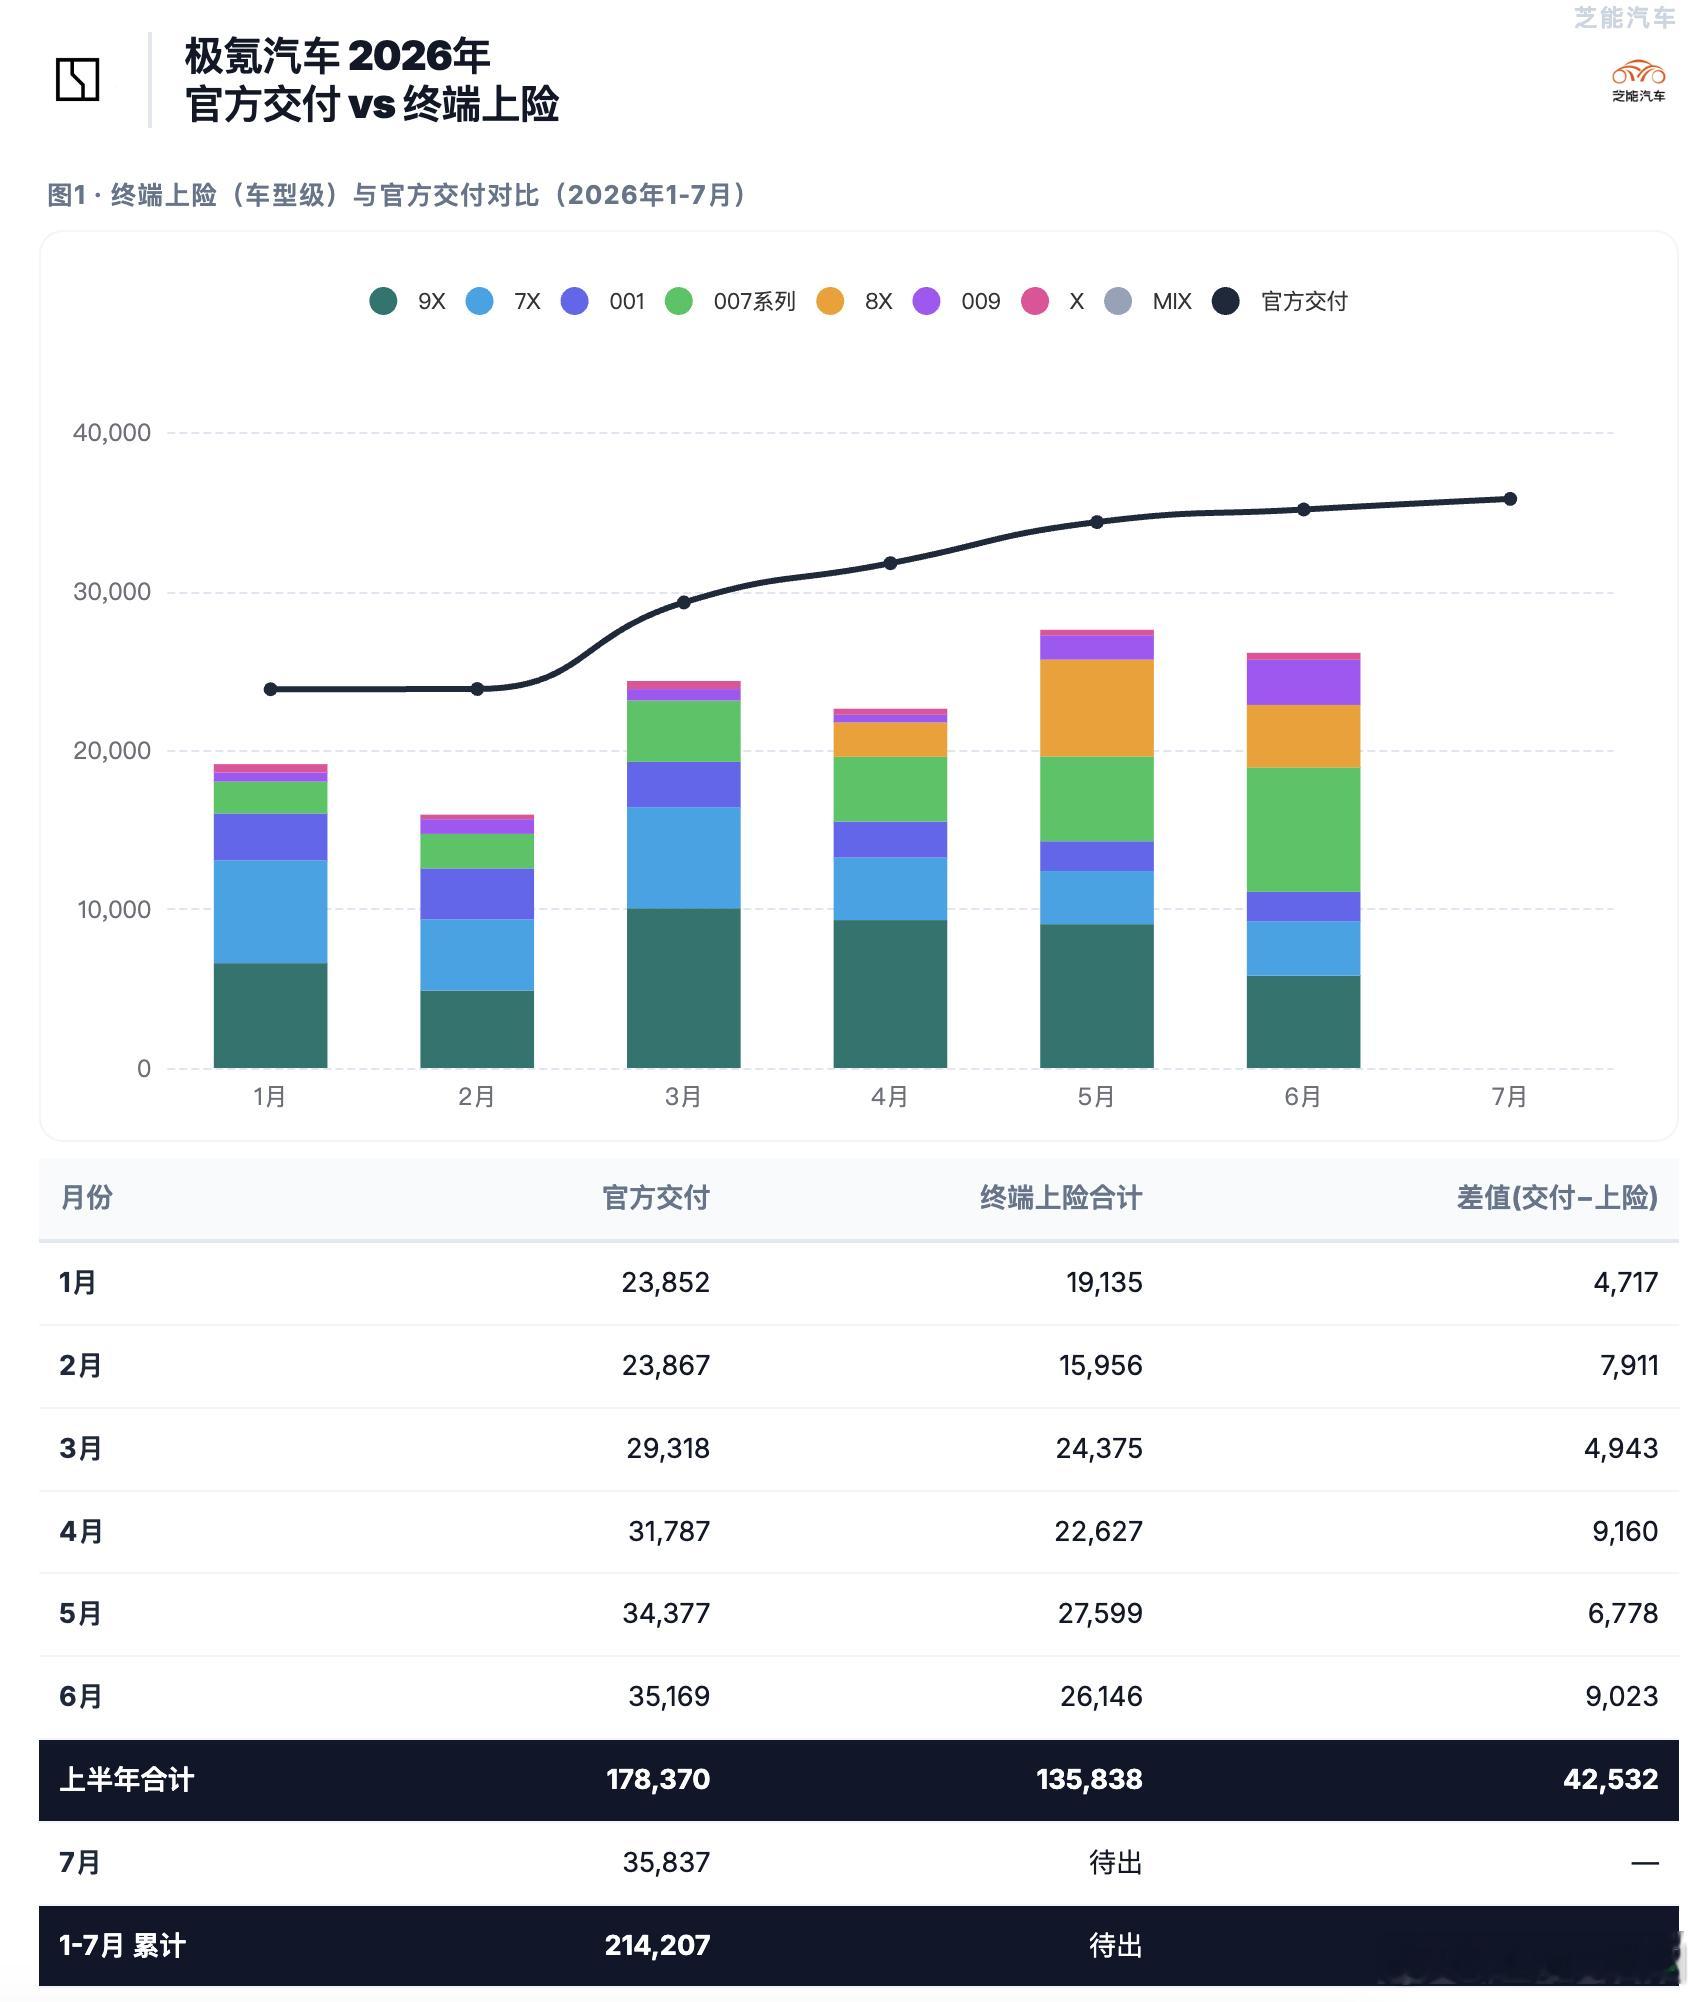Click the chart caption starting 图1 · 终端上险
Screen dimensions: 1702x2002
[x=396, y=195]
